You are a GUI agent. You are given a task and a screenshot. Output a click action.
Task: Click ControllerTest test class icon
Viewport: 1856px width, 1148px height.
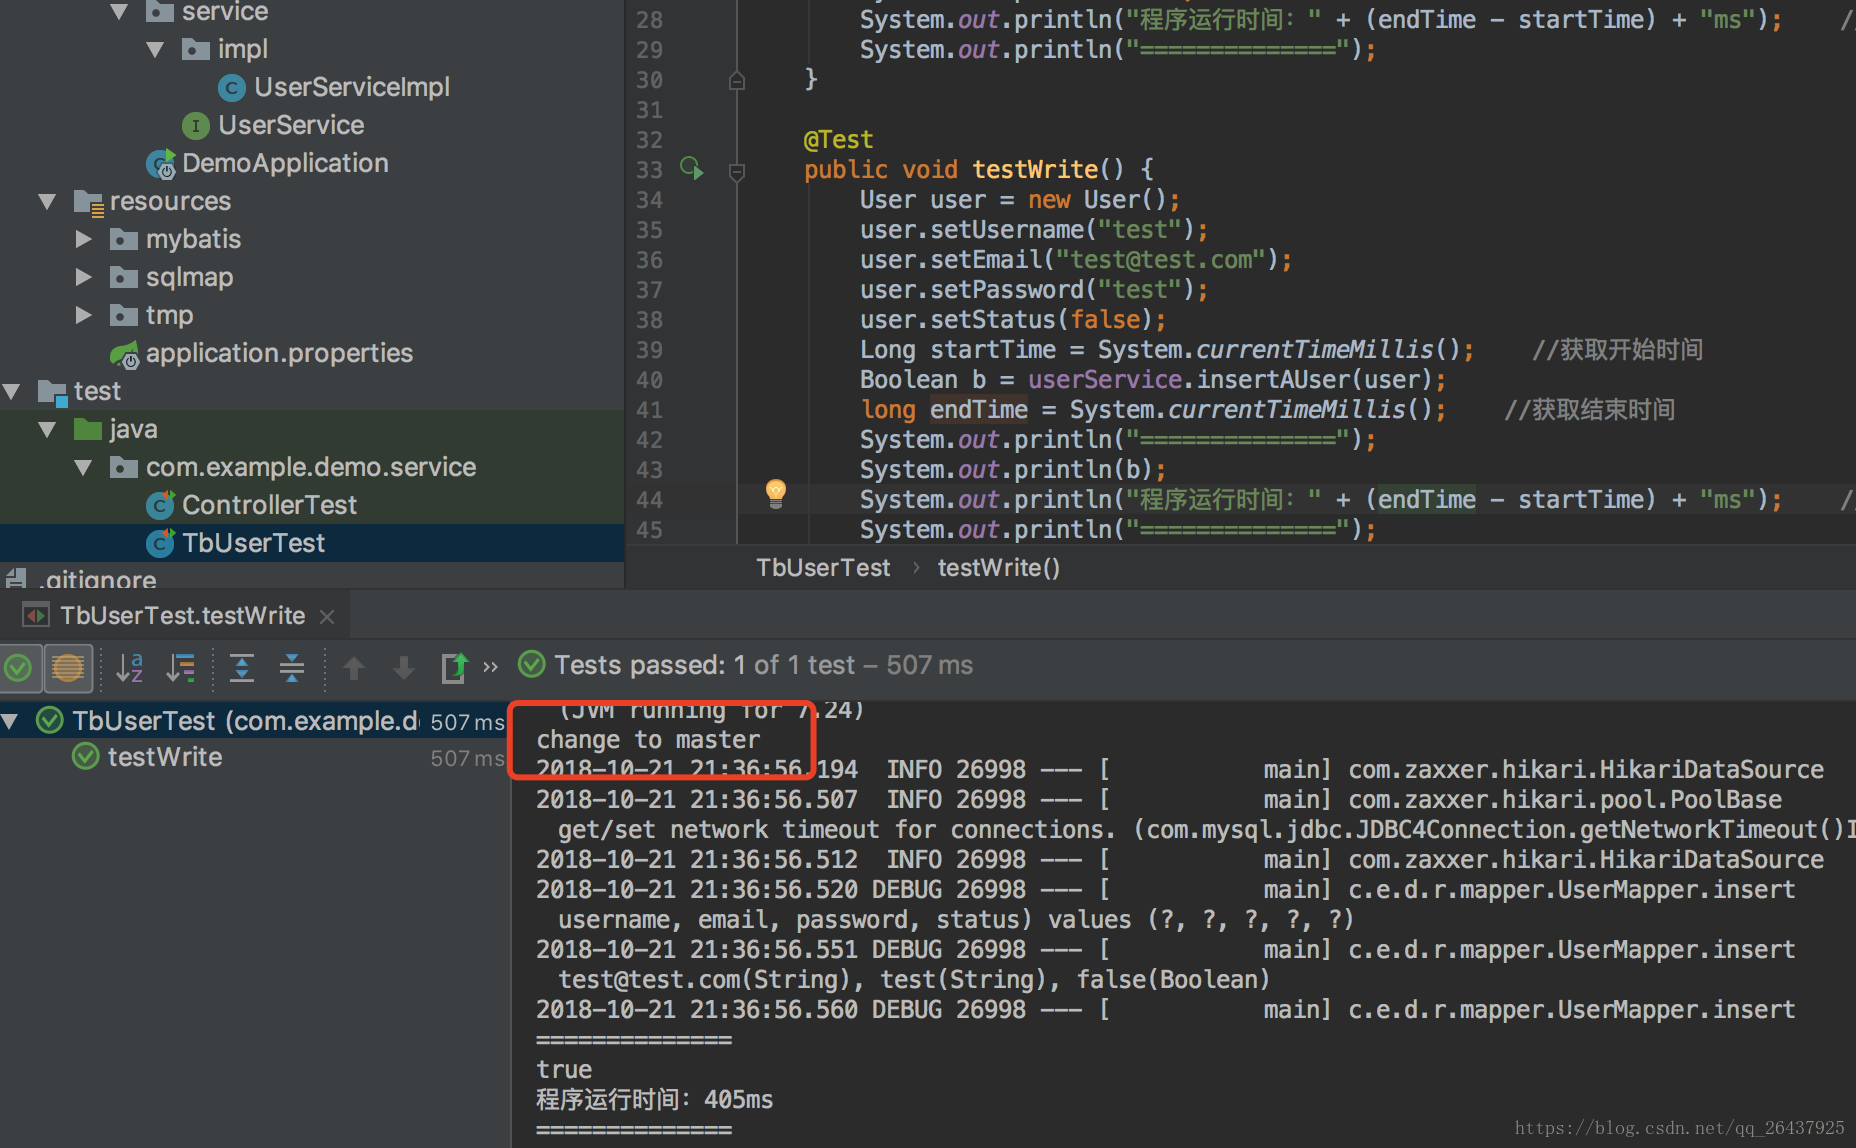point(161,505)
